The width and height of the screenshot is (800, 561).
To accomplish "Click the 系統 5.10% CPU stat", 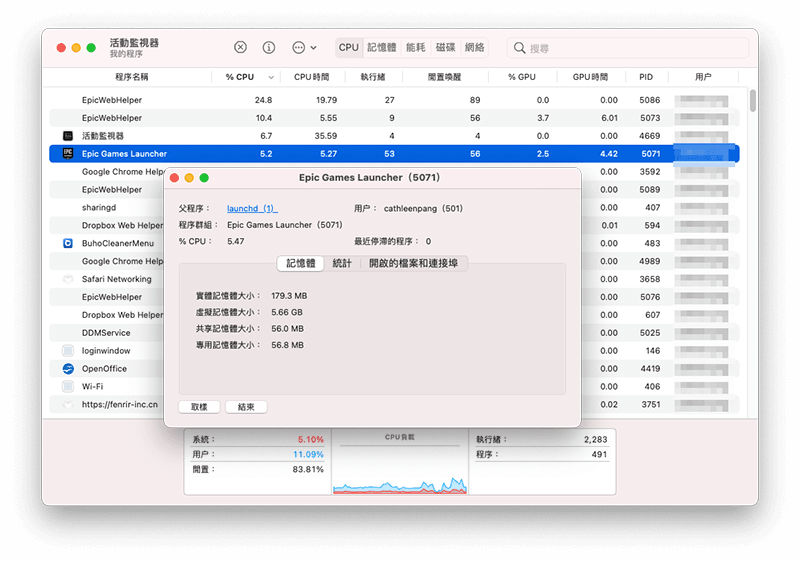I will coord(258,439).
